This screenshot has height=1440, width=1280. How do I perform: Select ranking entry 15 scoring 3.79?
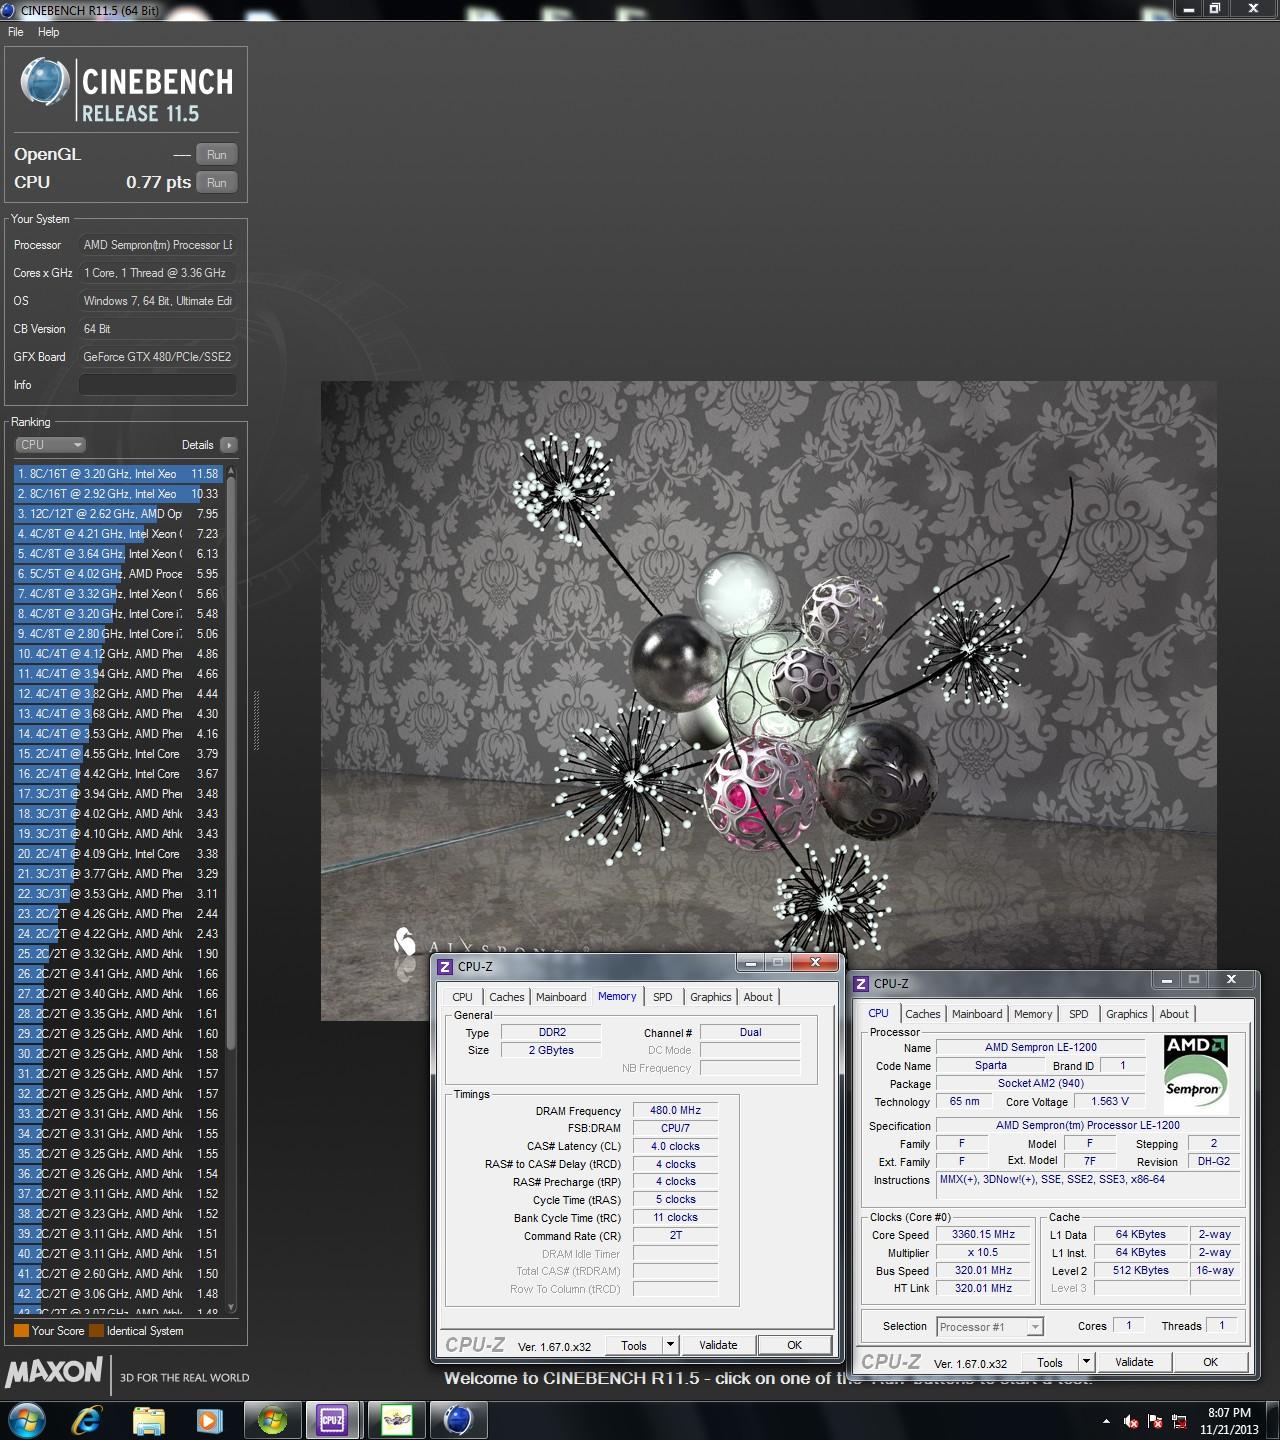118,754
